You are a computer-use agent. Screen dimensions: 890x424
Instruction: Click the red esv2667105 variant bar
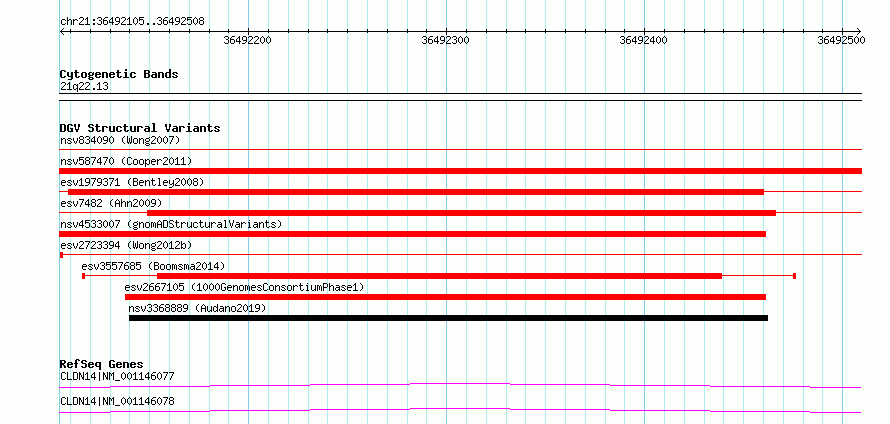coord(446,297)
